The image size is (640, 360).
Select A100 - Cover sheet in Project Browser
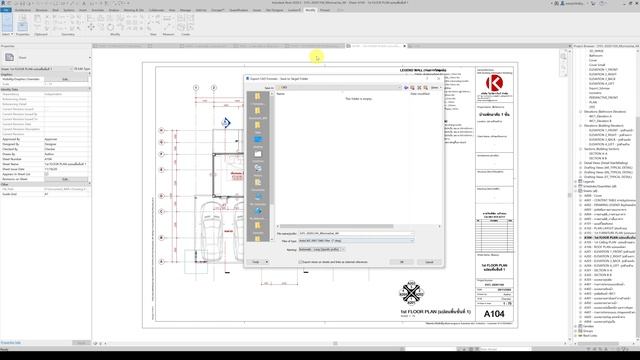click(x=593, y=196)
